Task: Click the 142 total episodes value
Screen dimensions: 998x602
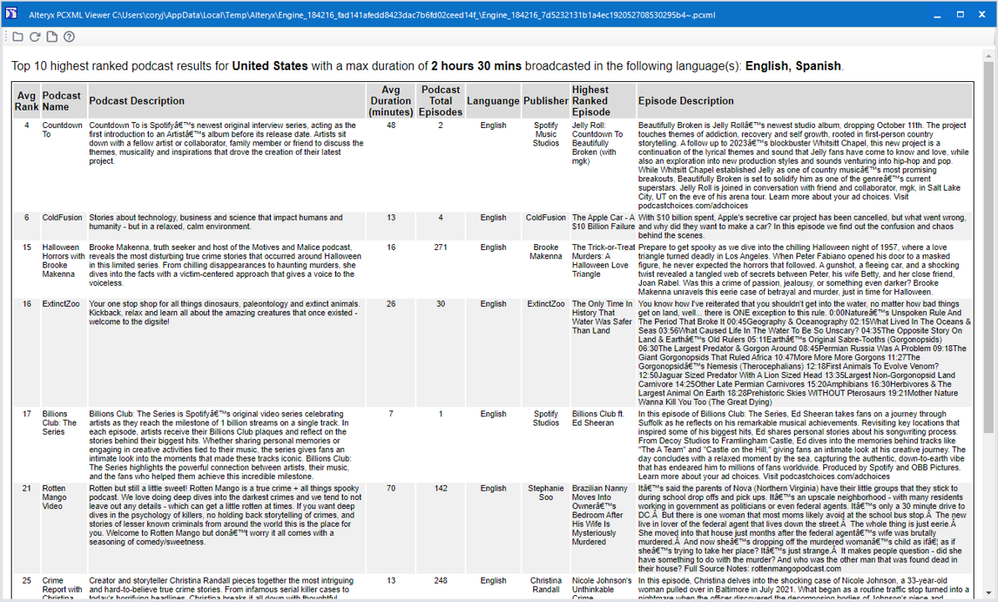Action: [x=440, y=488]
